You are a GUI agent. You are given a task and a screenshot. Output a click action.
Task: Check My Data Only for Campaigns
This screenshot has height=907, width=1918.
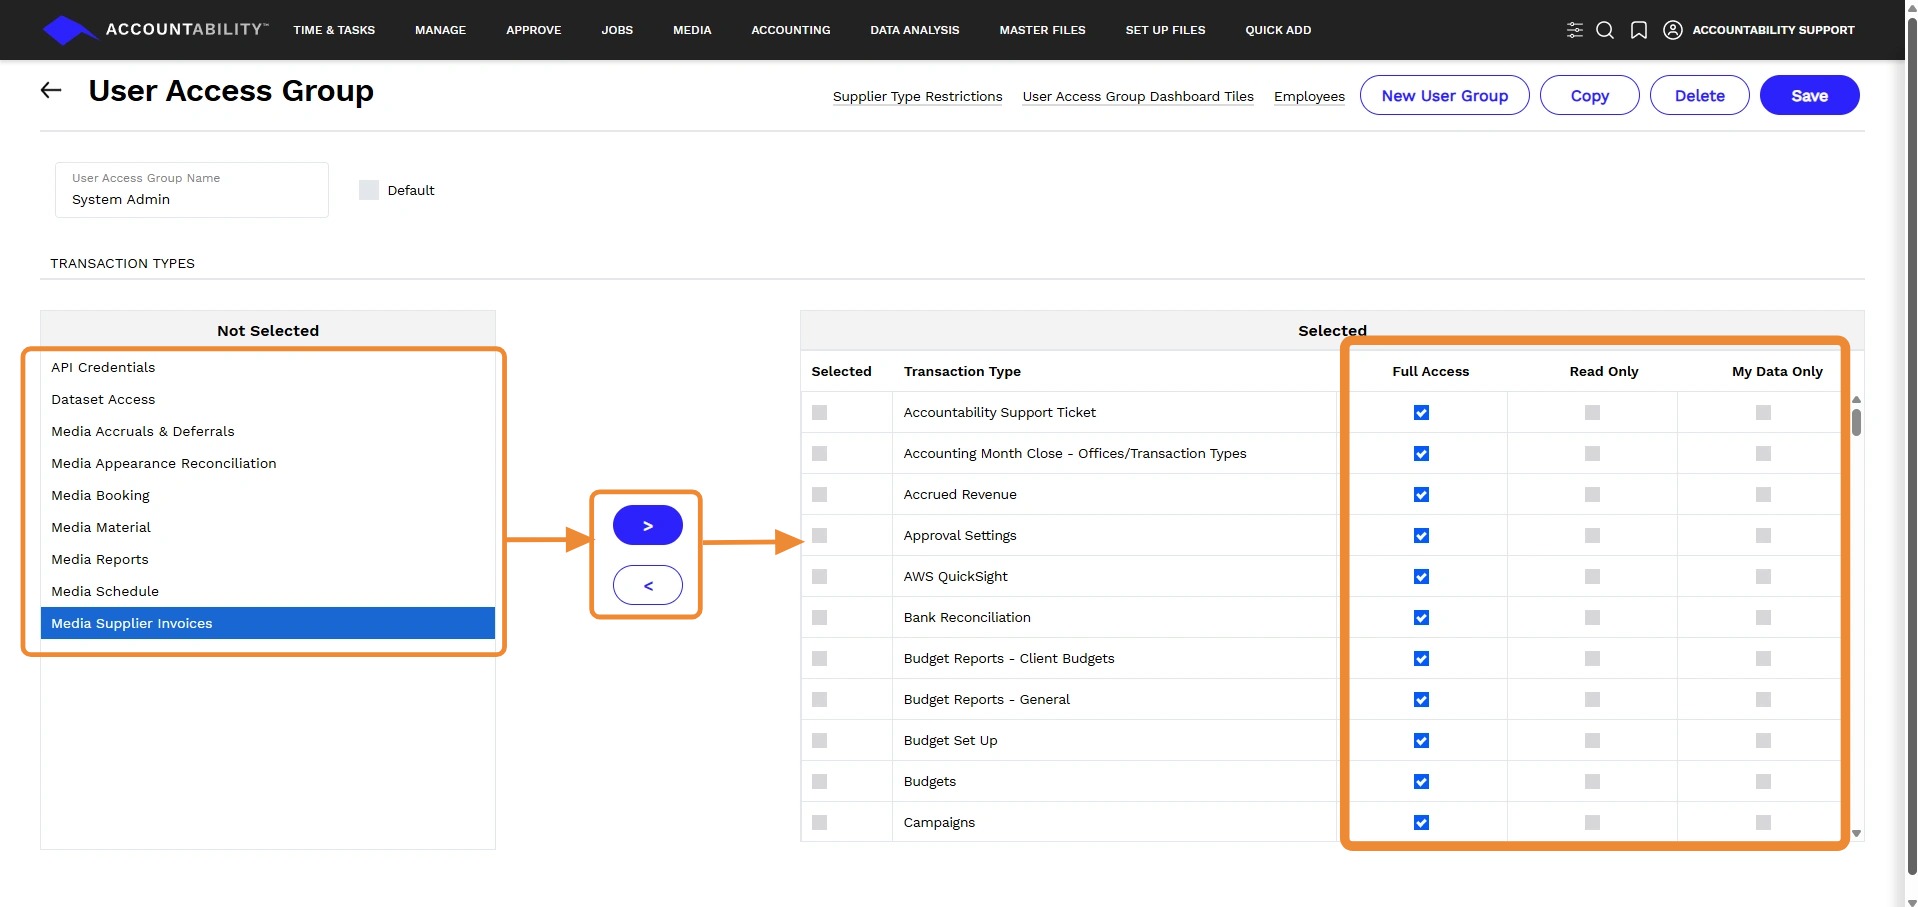pyautogui.click(x=1763, y=823)
